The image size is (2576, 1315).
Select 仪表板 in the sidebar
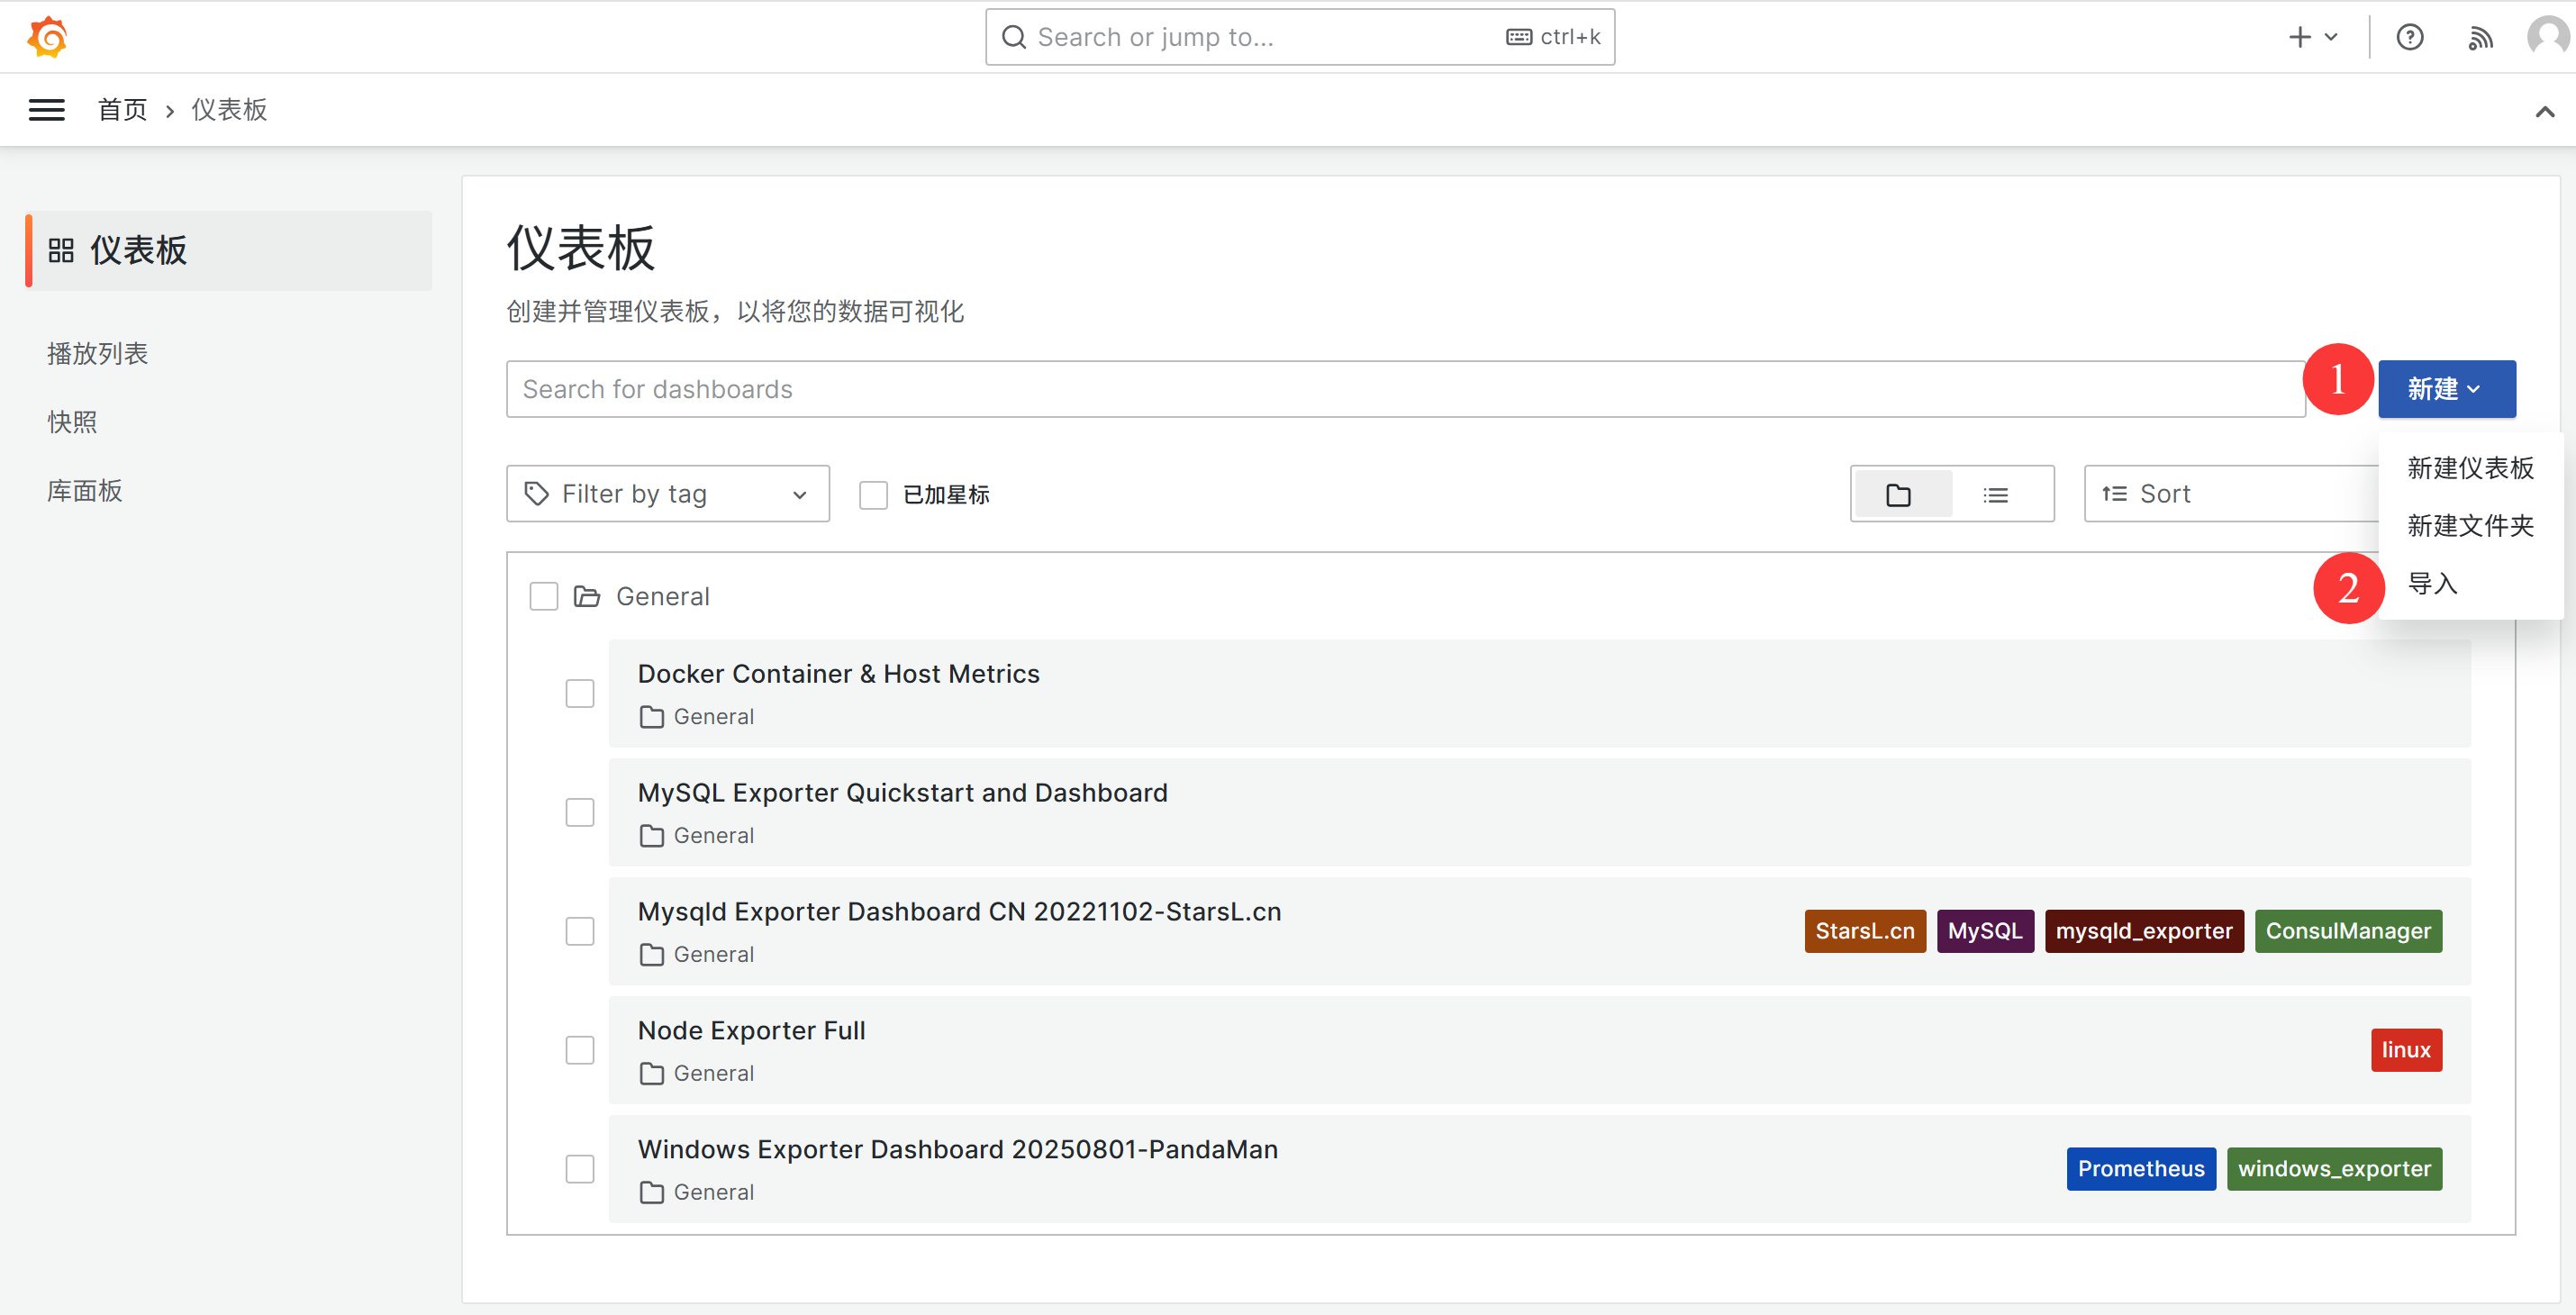click(229, 251)
